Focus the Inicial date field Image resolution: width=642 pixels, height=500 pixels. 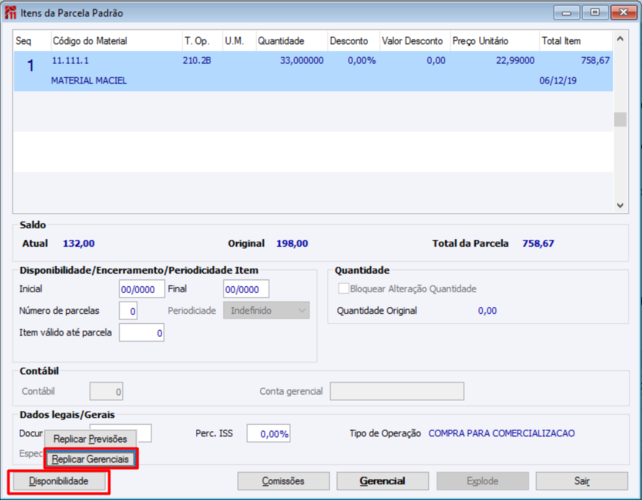(x=142, y=289)
